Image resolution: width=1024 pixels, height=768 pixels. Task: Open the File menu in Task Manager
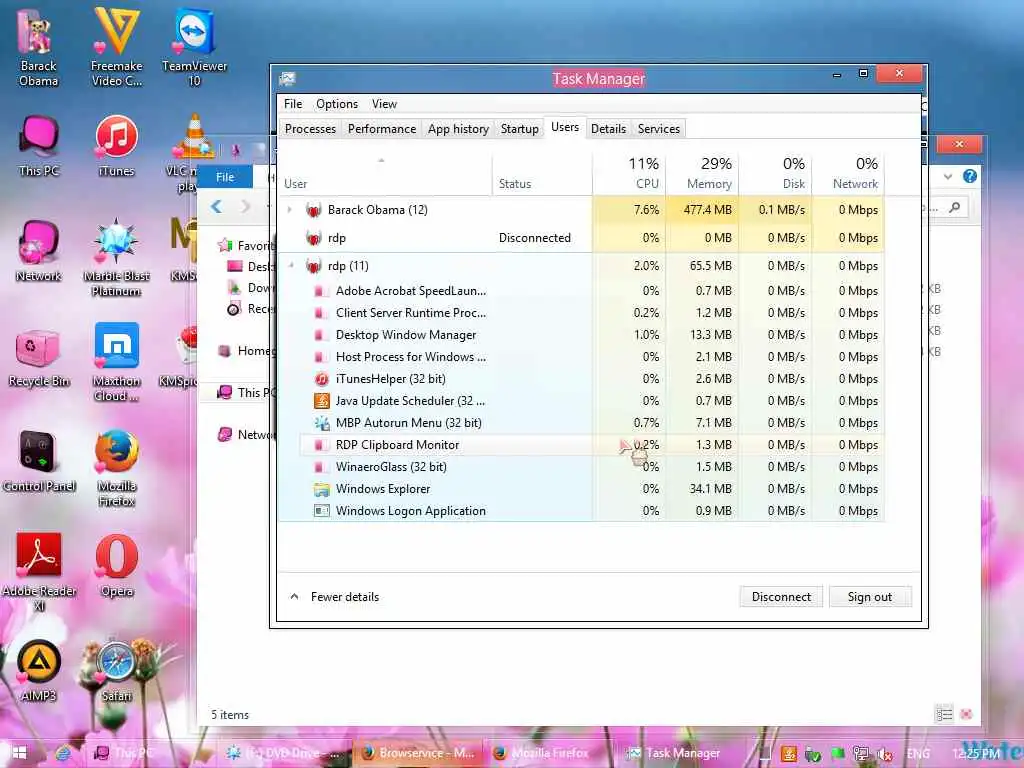293,104
